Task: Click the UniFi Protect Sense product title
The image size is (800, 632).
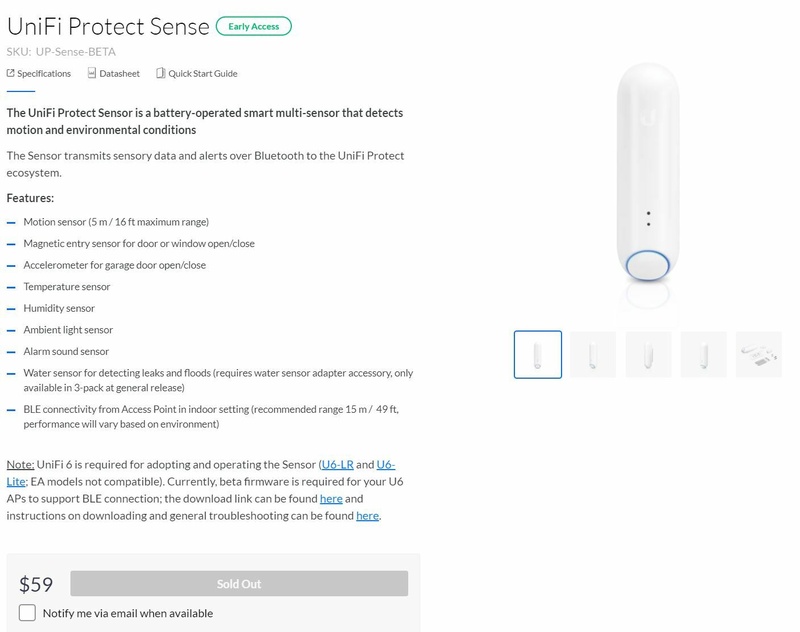Action: point(108,27)
